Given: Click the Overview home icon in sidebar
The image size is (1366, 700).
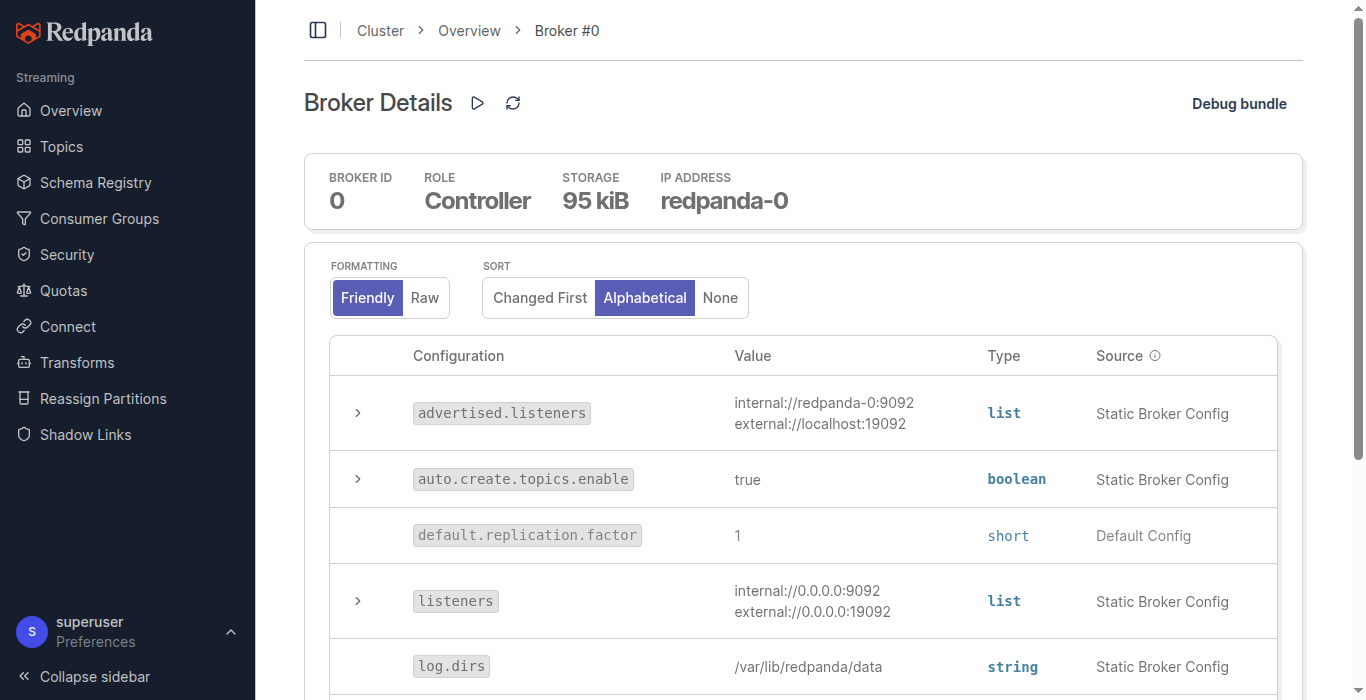Looking at the screenshot, I should point(24,111).
